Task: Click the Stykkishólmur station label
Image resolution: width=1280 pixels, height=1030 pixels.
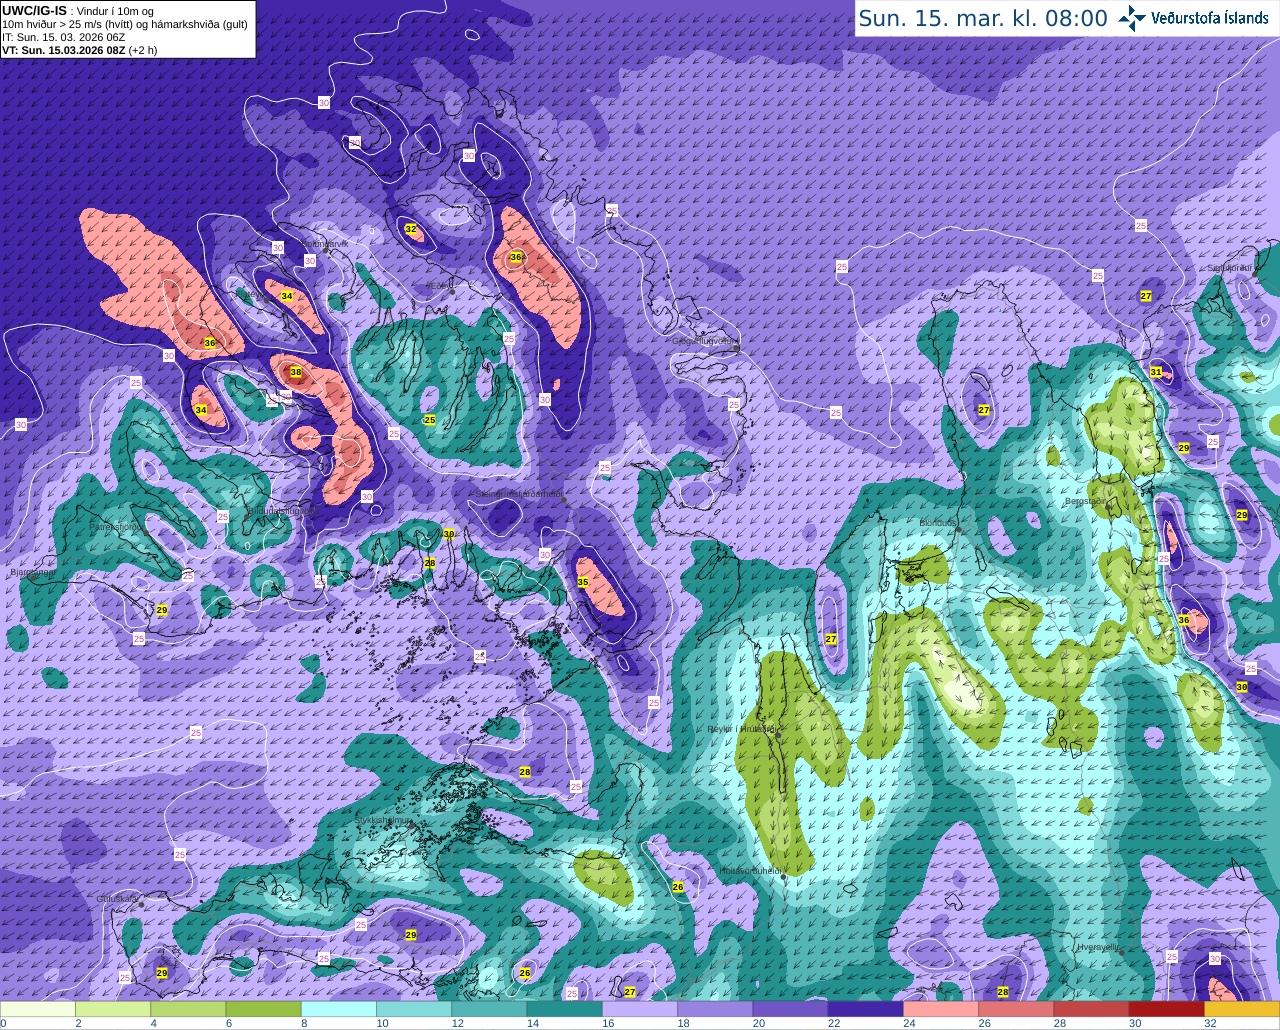Action: tap(383, 820)
